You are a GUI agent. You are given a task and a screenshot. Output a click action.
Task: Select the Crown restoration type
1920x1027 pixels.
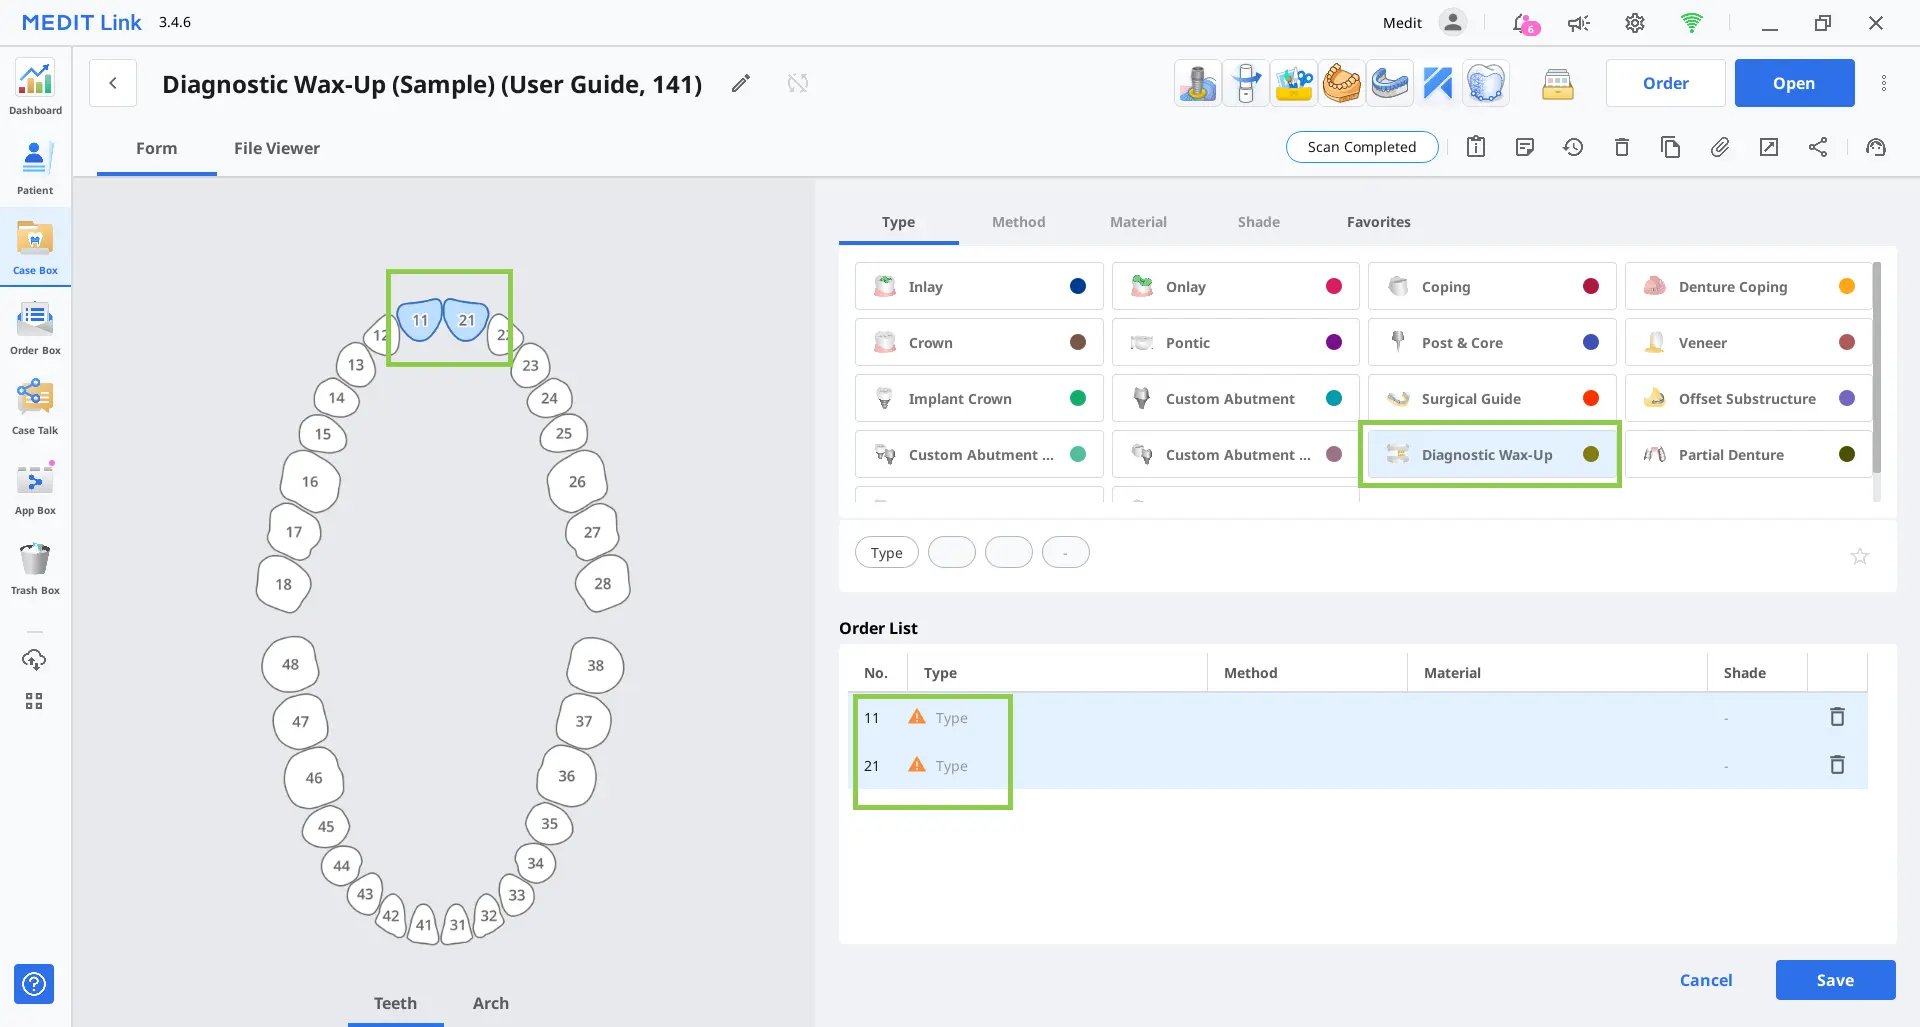979,342
